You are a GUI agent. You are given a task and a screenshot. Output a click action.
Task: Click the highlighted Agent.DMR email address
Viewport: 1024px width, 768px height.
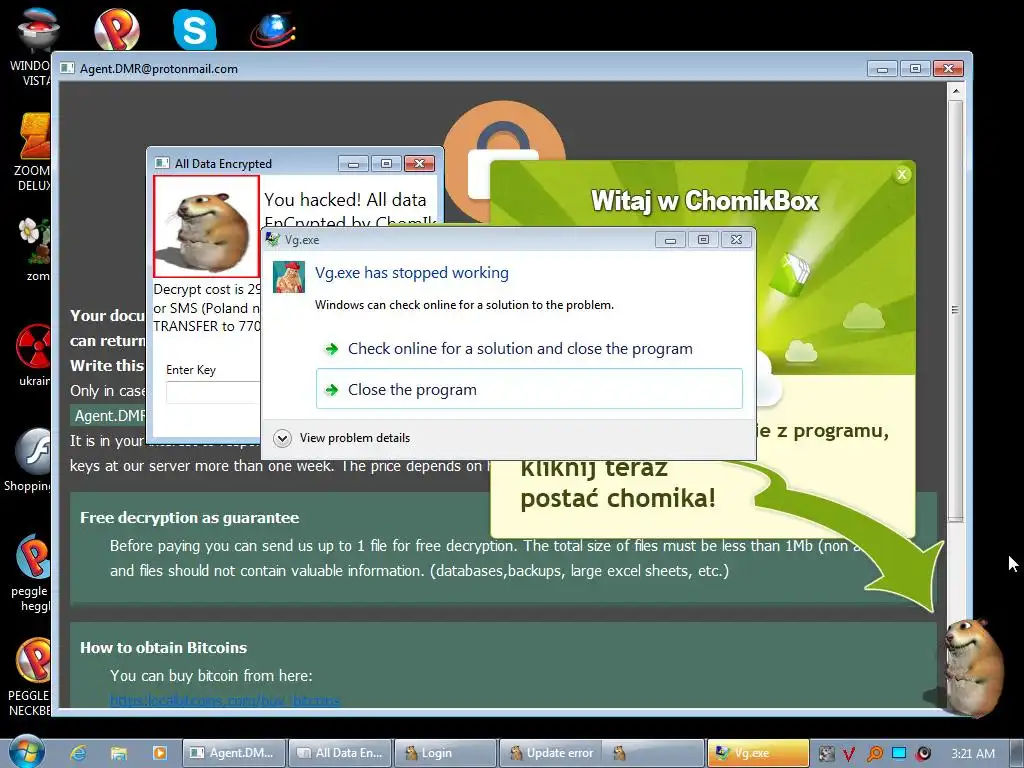108,415
